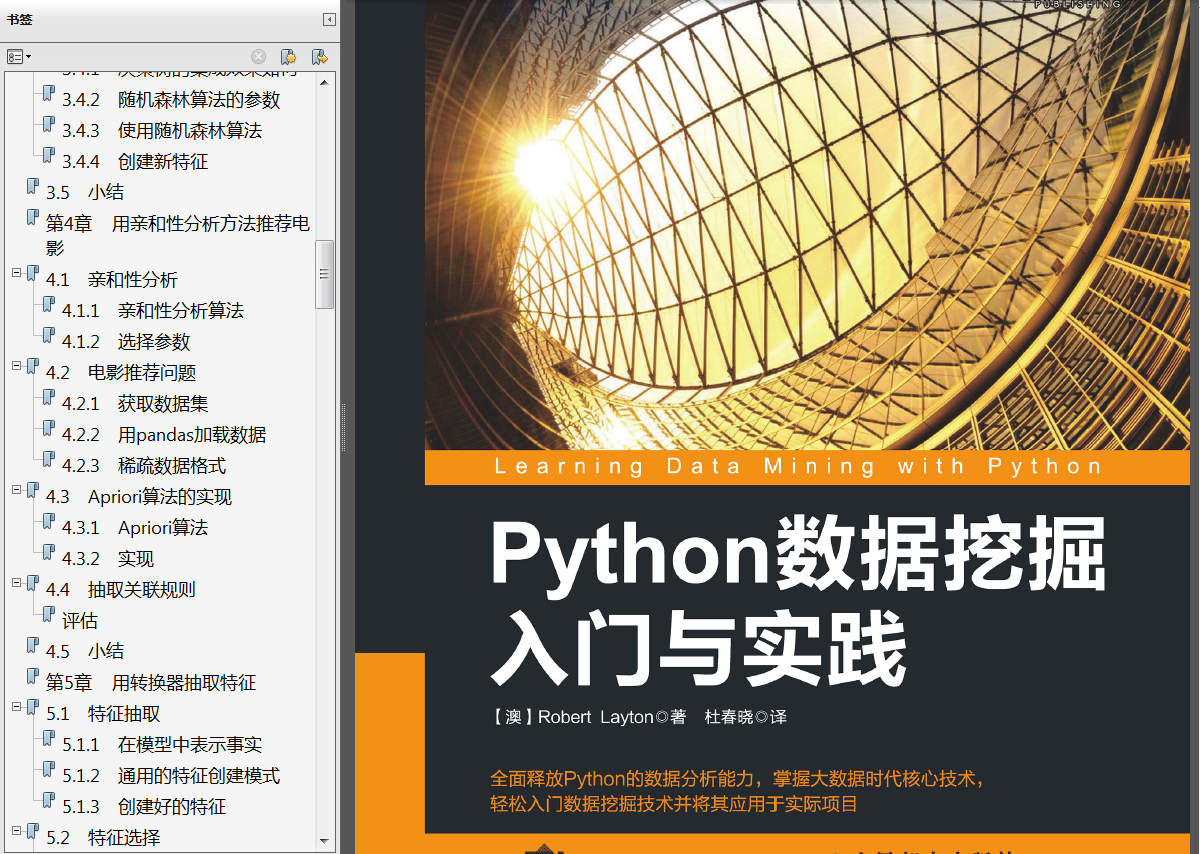Jump to bookmark 4.1 亲和性分析
The width and height of the screenshot is (1200, 854).
[111, 280]
